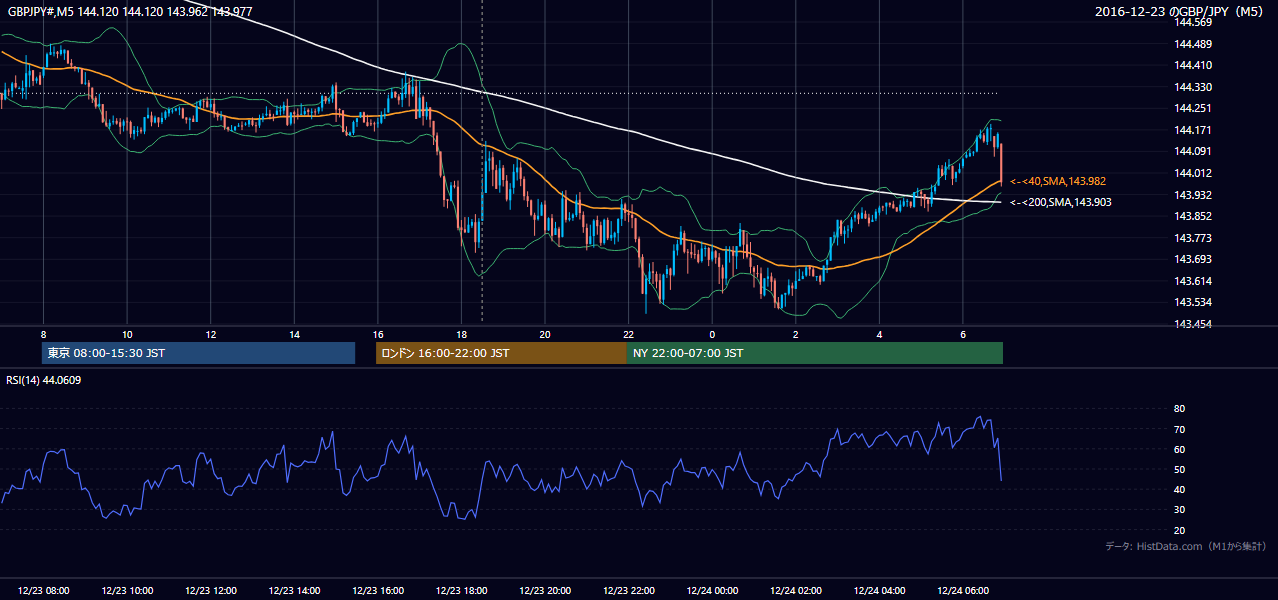The height and width of the screenshot is (600, 1278).
Task: Click the 12/23 10:00 time label
Action: click(127, 591)
